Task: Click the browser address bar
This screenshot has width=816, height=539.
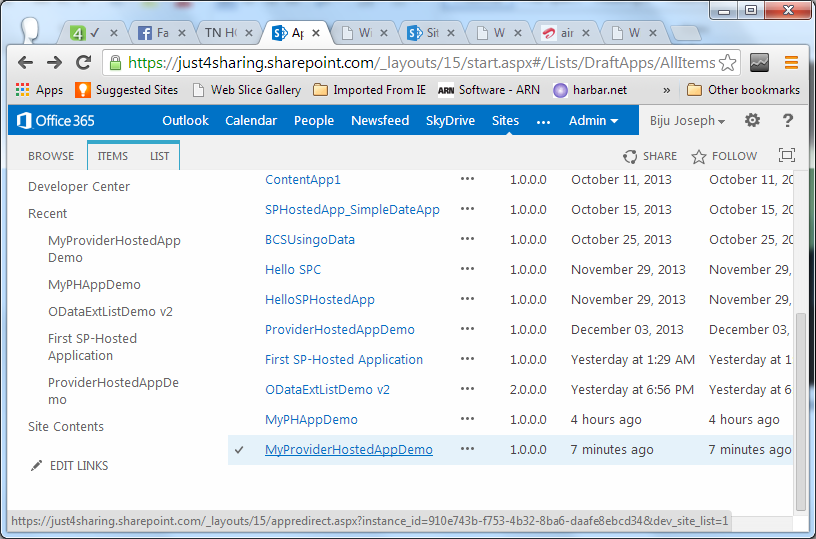Action: point(420,62)
